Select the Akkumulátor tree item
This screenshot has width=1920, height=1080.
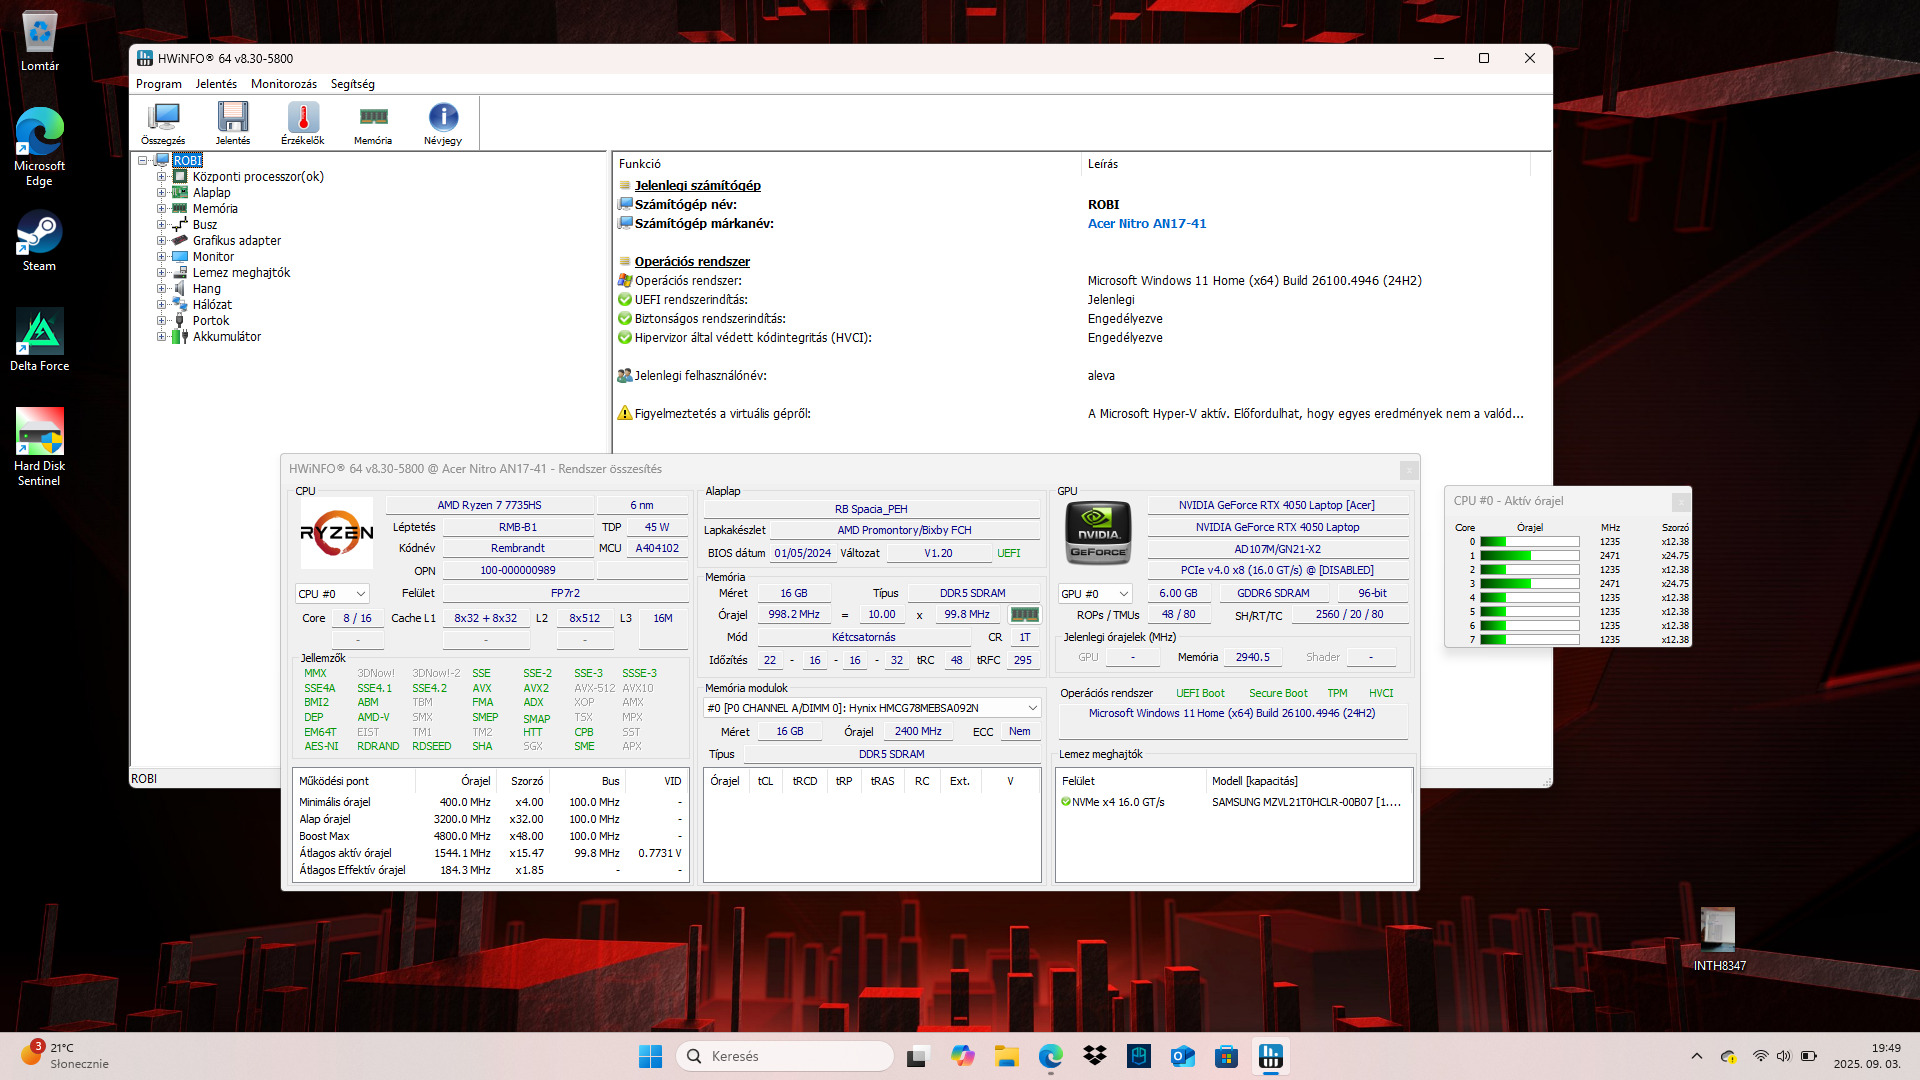coord(226,337)
